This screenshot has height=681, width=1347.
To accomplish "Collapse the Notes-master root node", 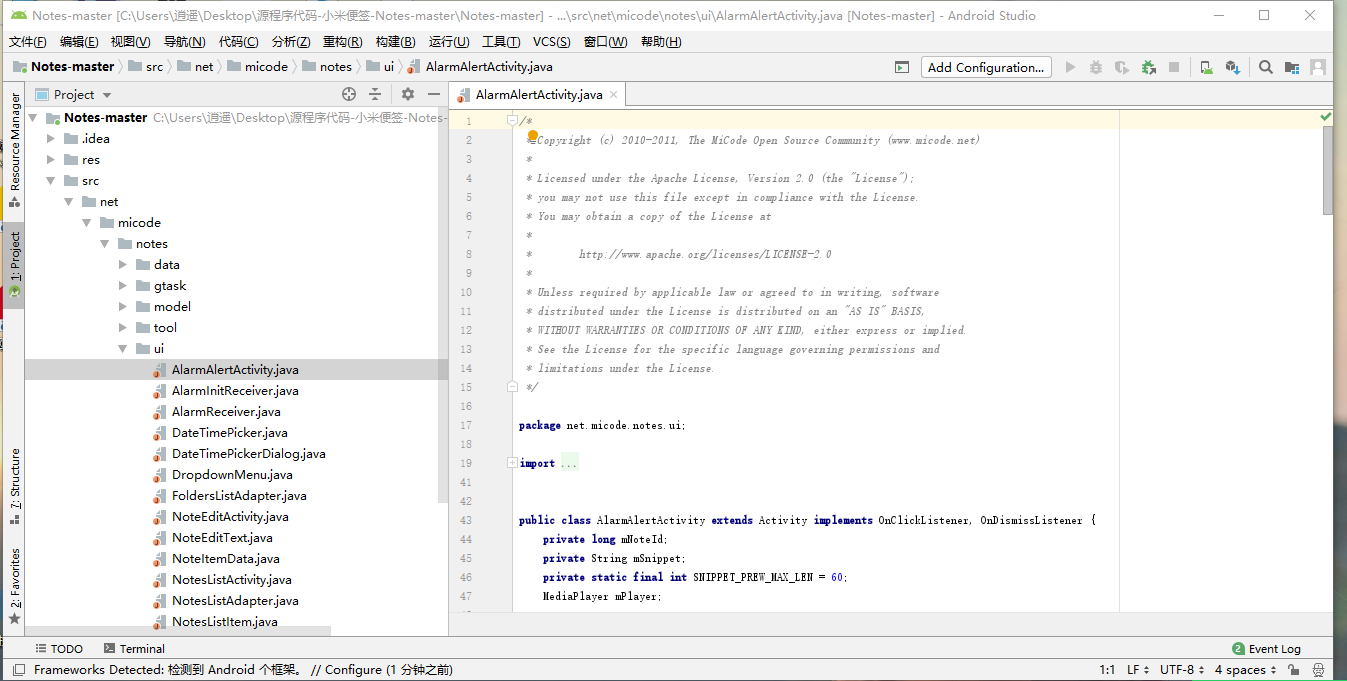I will 33,117.
